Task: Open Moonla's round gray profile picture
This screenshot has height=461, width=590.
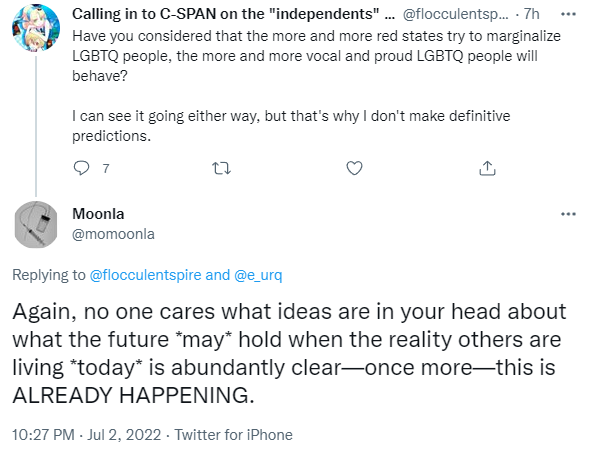Action: tap(36, 225)
